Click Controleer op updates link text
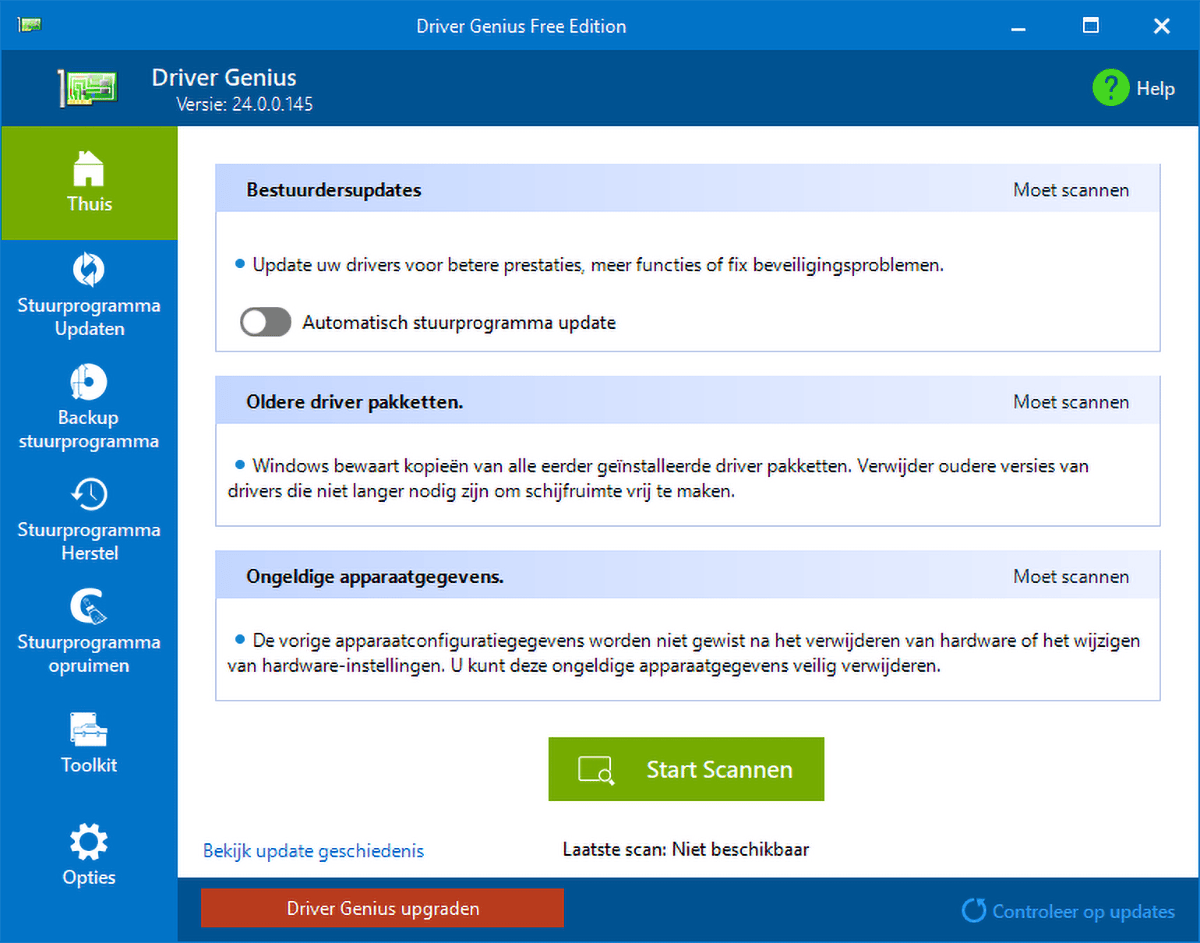Viewport: 1200px width, 943px height. click(1084, 911)
